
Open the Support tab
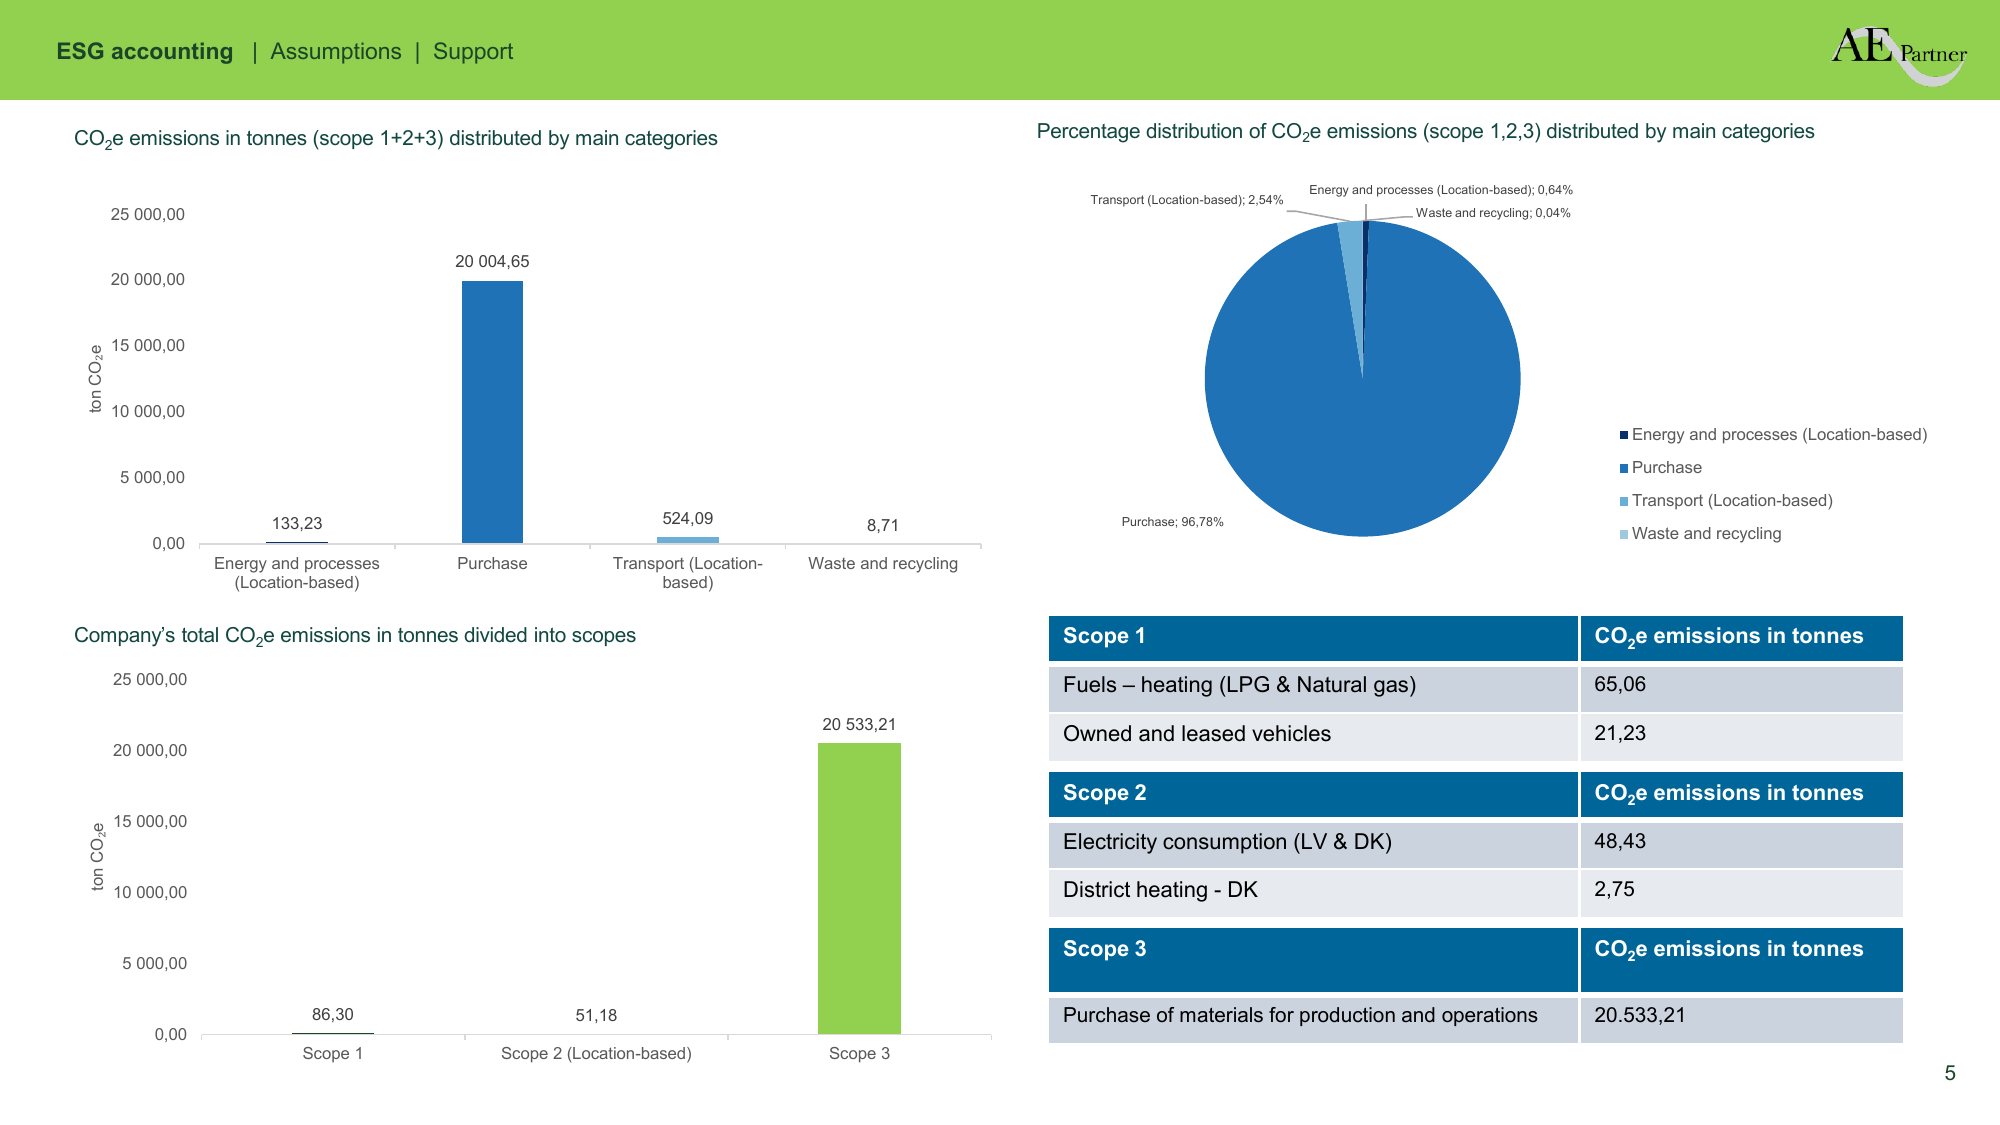click(x=473, y=51)
